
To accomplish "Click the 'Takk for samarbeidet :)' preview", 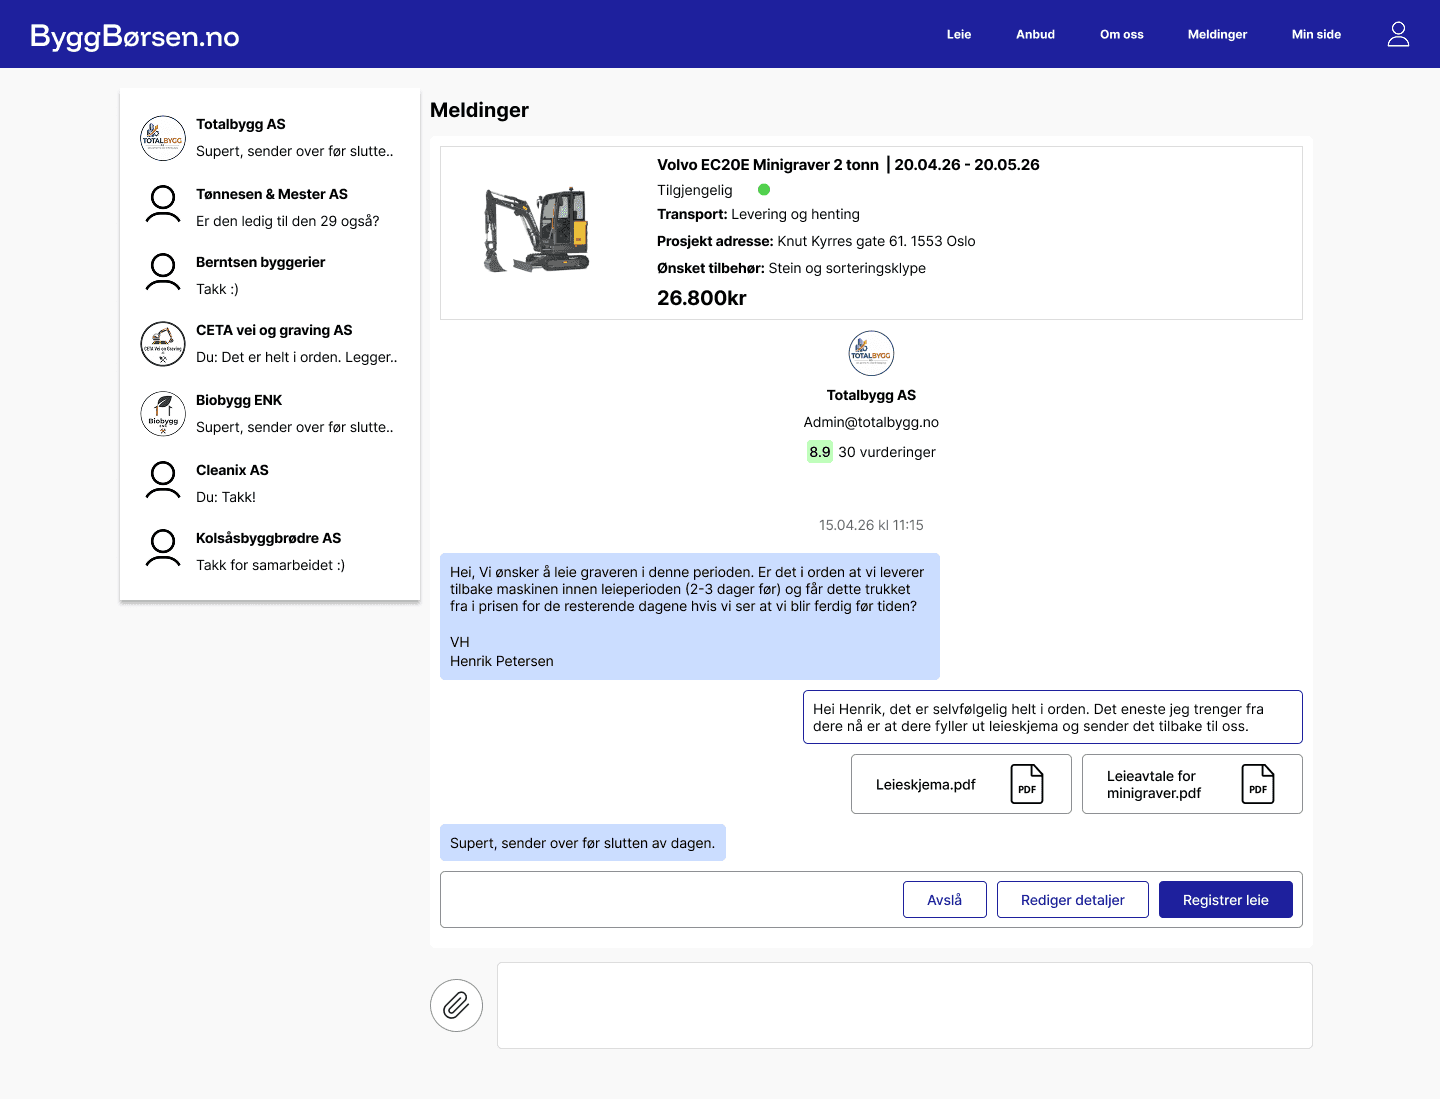I will (x=270, y=565).
